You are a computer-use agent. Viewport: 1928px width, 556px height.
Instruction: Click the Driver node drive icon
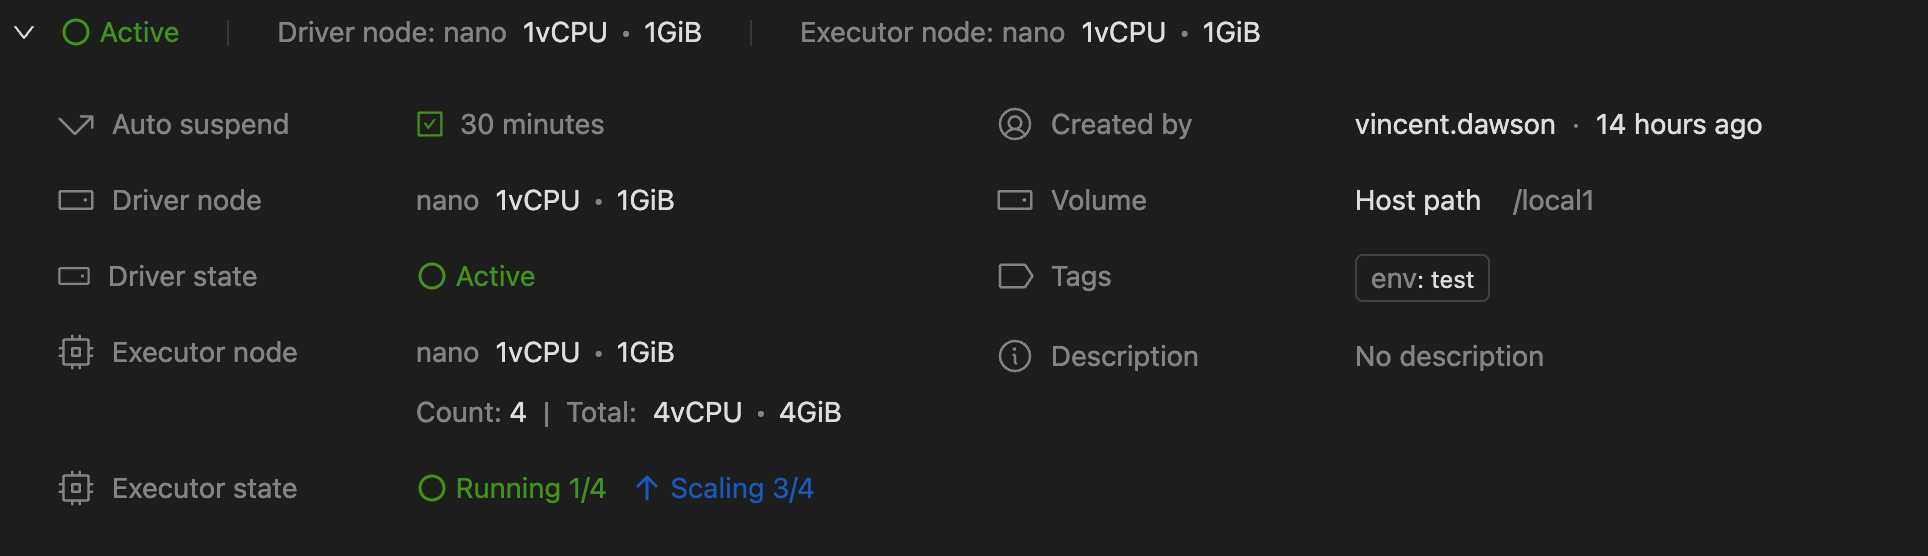(x=76, y=201)
